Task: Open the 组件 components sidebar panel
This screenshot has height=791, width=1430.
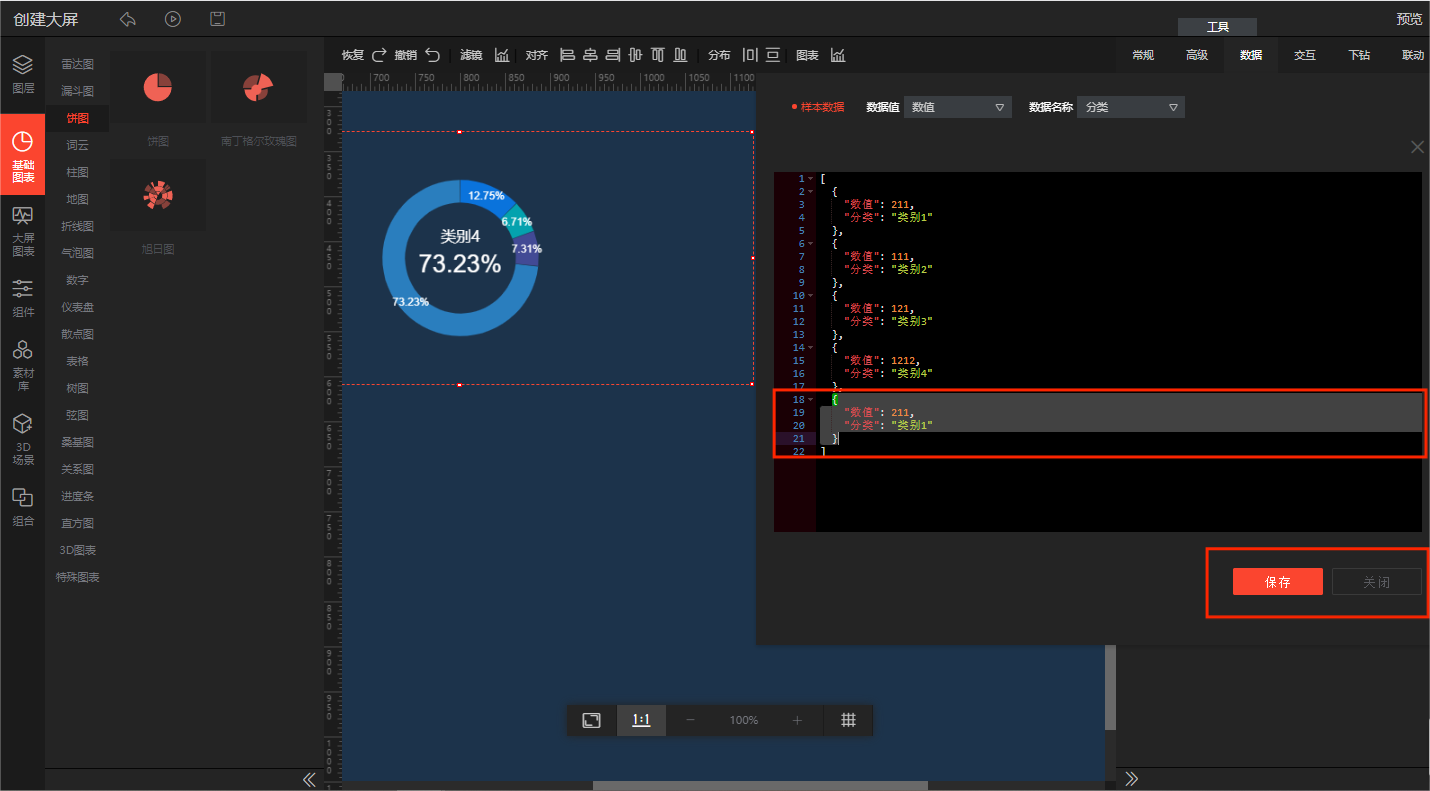Action: click(x=23, y=298)
